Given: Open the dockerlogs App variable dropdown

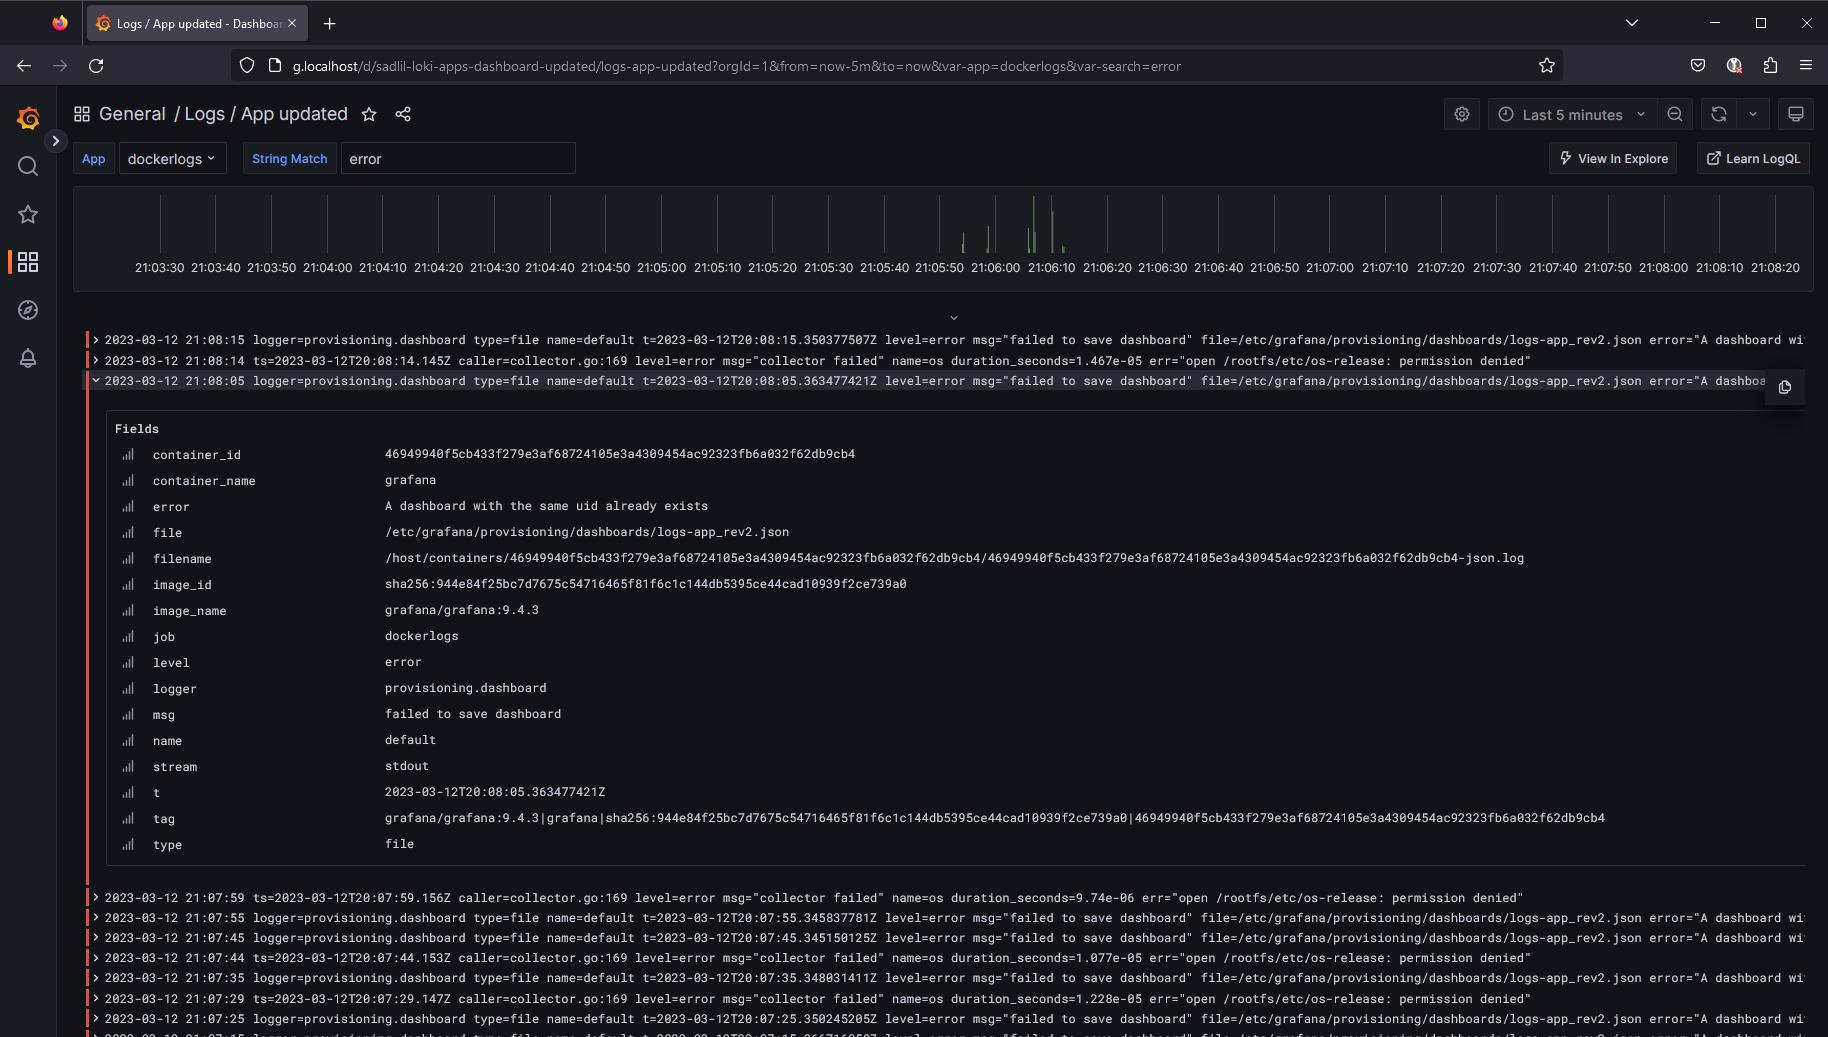Looking at the screenshot, I should 172,158.
